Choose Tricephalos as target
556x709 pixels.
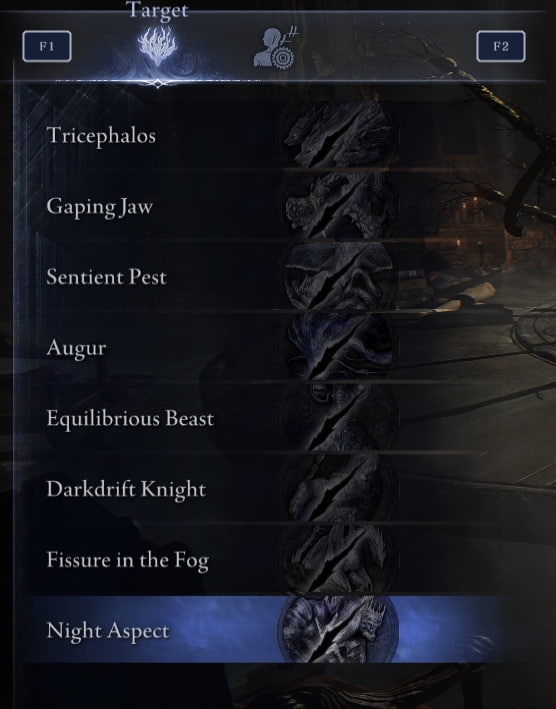pos(262,135)
